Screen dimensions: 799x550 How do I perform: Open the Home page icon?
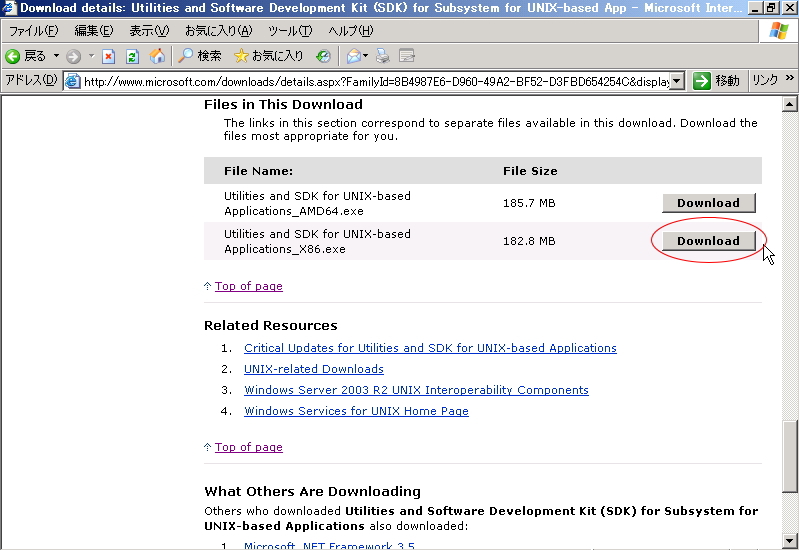(x=157, y=56)
